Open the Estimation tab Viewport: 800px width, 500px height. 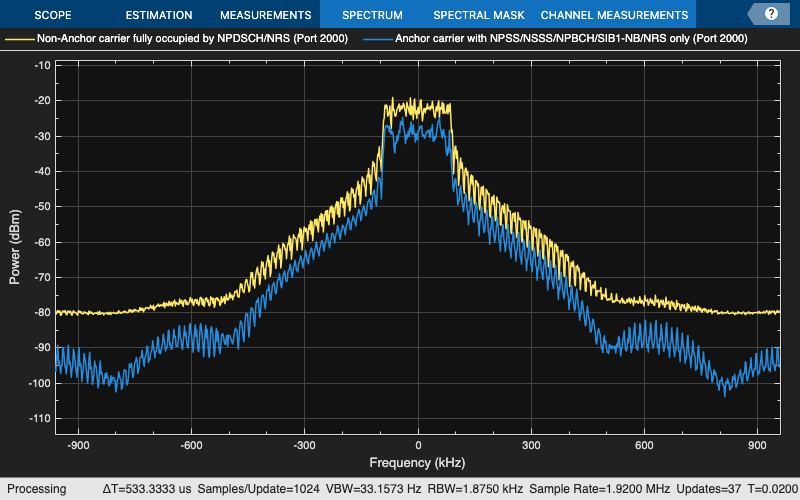click(x=159, y=15)
